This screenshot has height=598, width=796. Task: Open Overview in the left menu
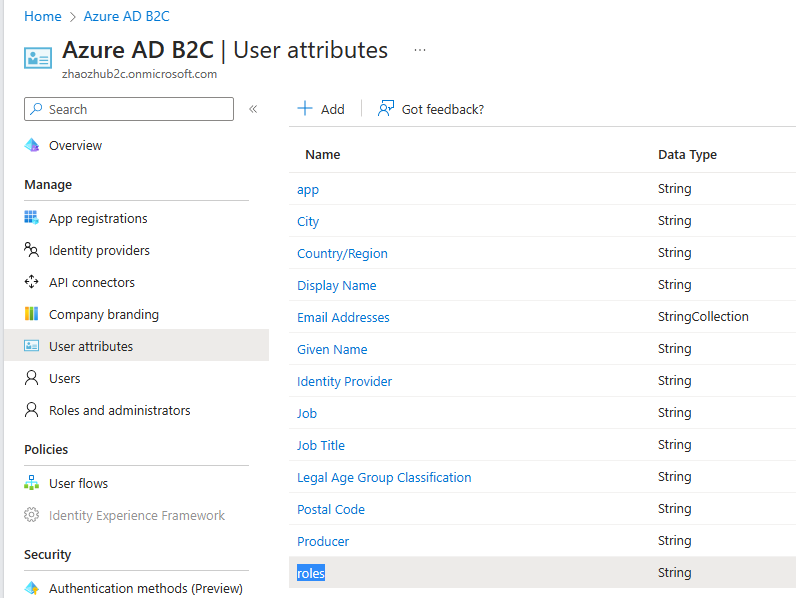coord(75,146)
